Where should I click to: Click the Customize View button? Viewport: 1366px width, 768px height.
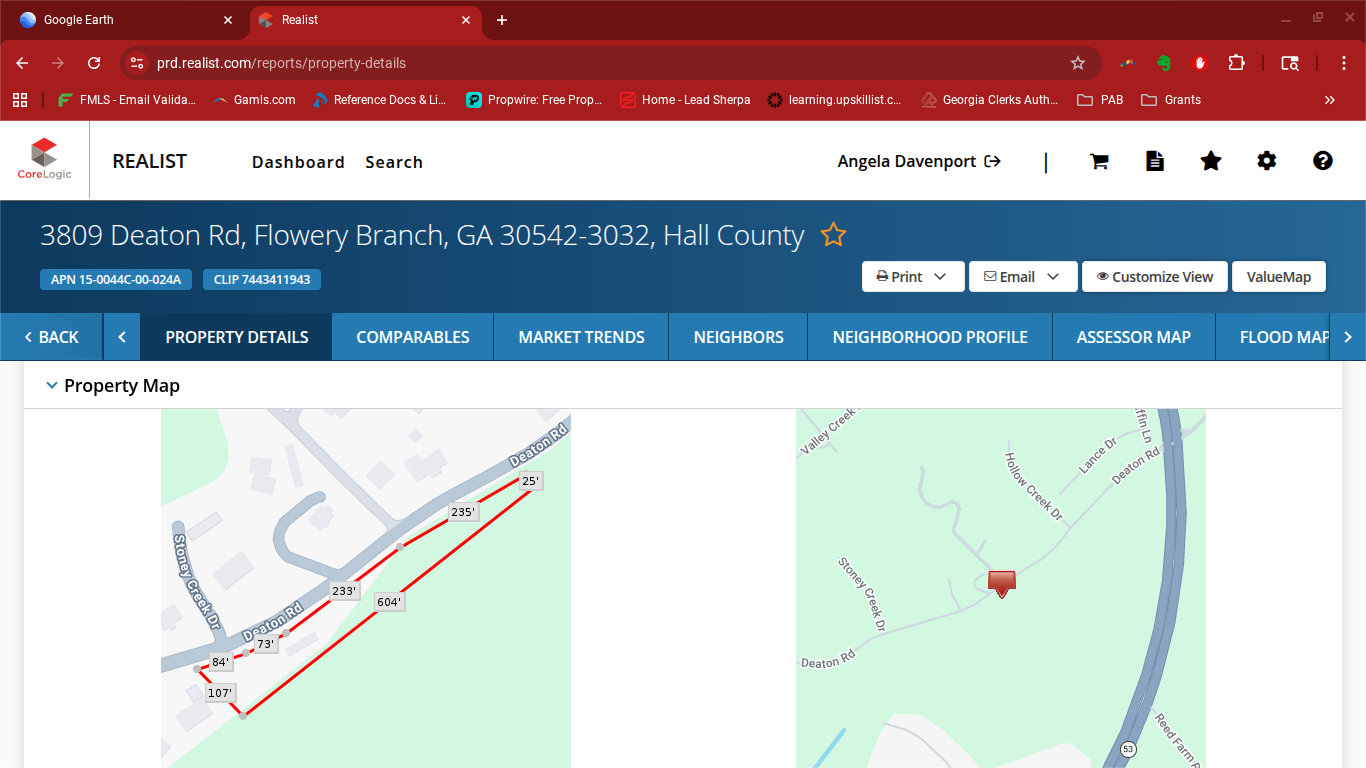(x=1154, y=277)
